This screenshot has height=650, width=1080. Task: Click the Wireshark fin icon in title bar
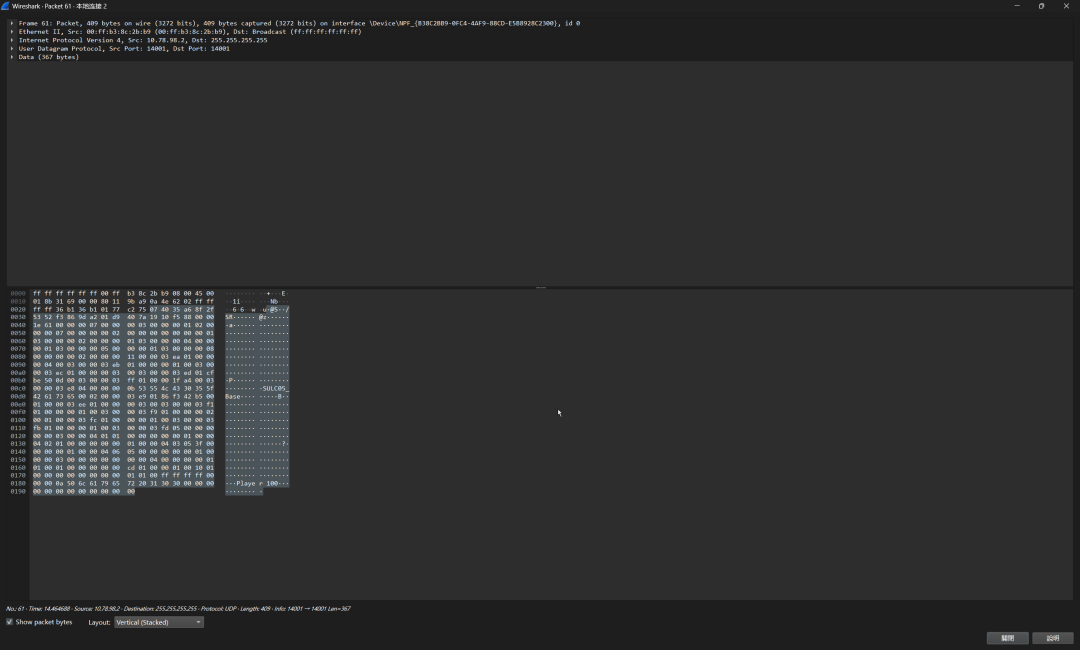click(6, 6)
